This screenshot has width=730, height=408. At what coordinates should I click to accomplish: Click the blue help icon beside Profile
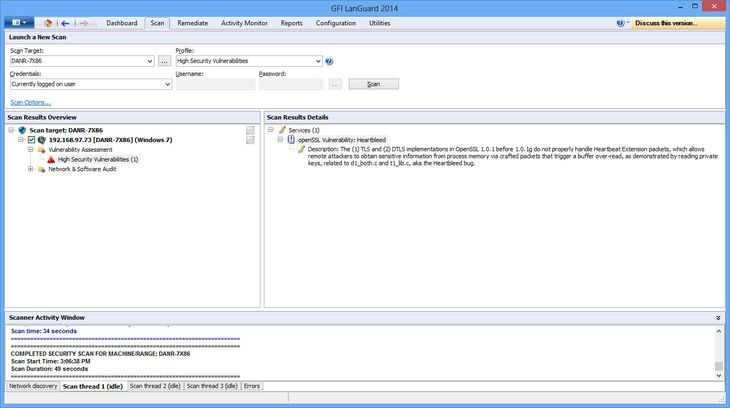click(x=329, y=61)
